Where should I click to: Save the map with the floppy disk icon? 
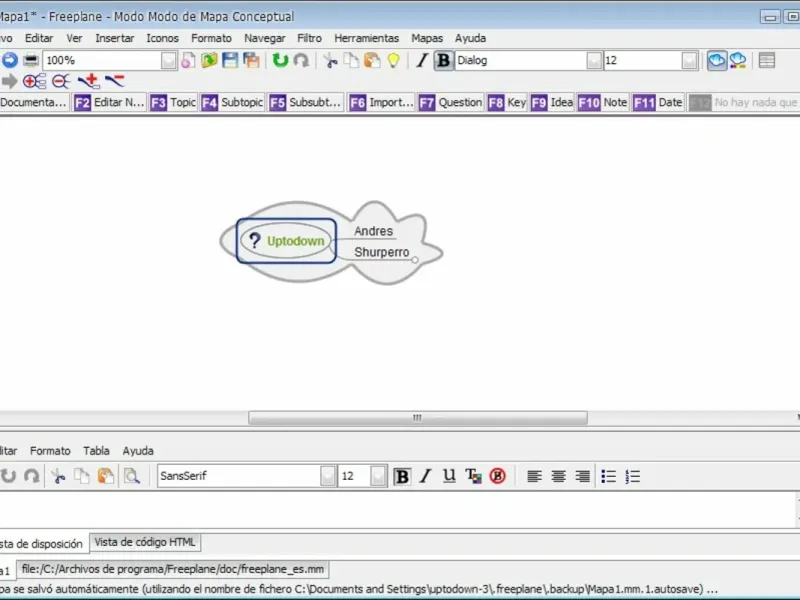[230, 60]
